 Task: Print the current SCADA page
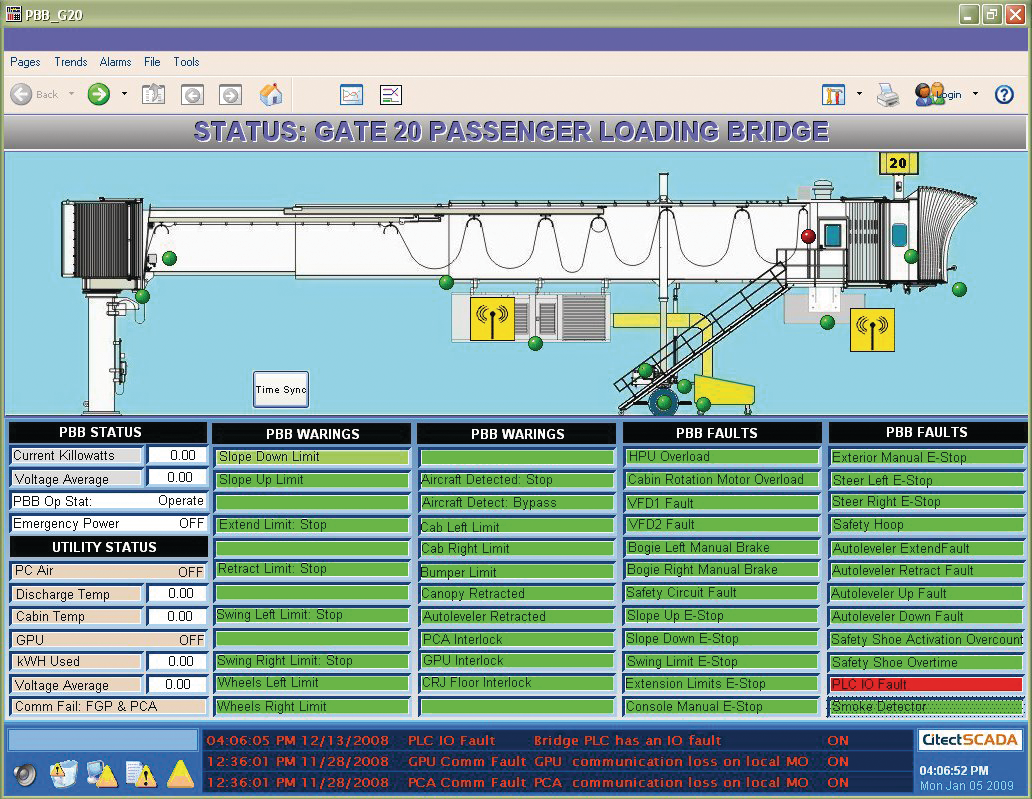pos(890,95)
